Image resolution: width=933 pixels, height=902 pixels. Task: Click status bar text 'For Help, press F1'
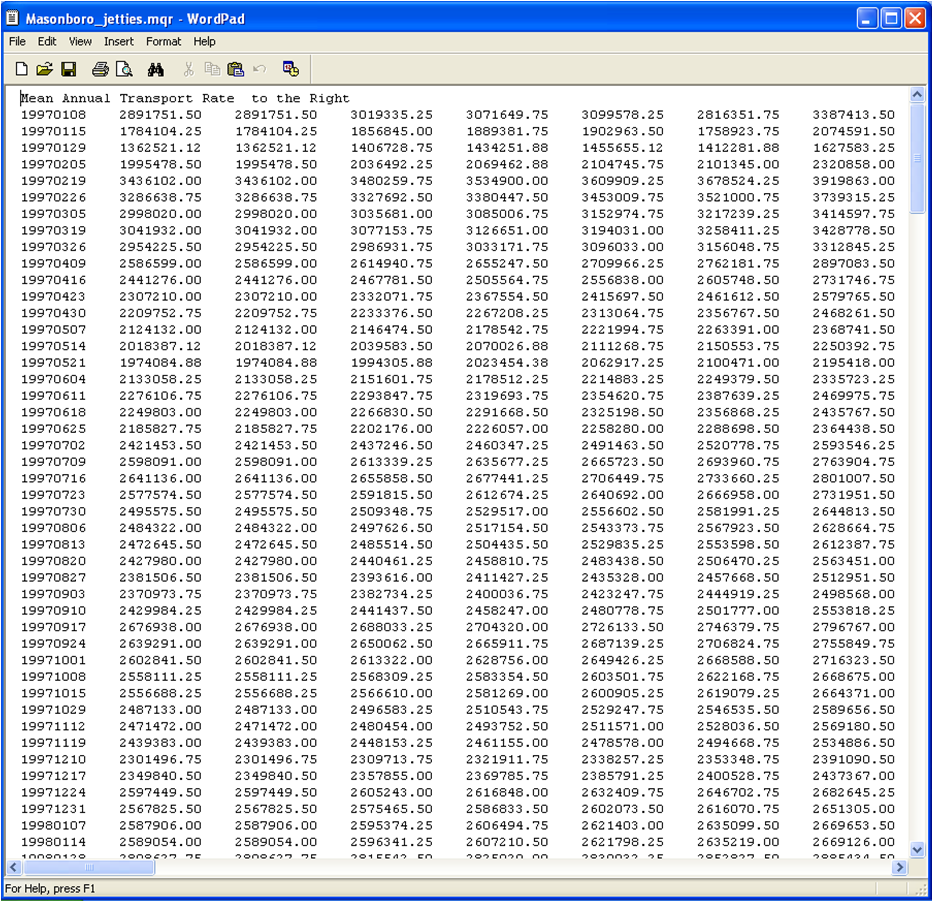click(50, 888)
